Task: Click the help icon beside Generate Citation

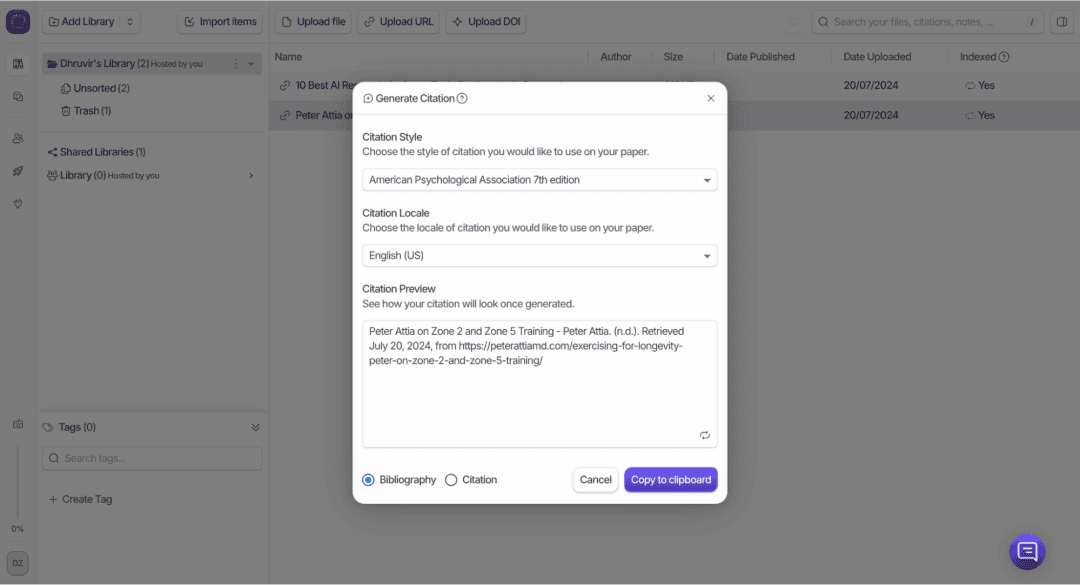Action: pyautogui.click(x=462, y=99)
